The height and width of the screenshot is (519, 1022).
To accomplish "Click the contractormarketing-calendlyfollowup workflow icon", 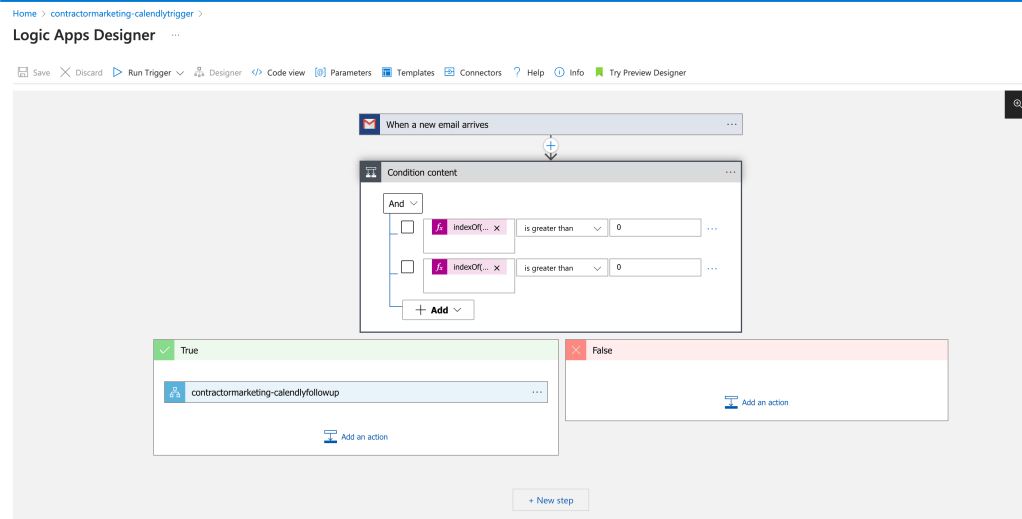I will point(174,393).
